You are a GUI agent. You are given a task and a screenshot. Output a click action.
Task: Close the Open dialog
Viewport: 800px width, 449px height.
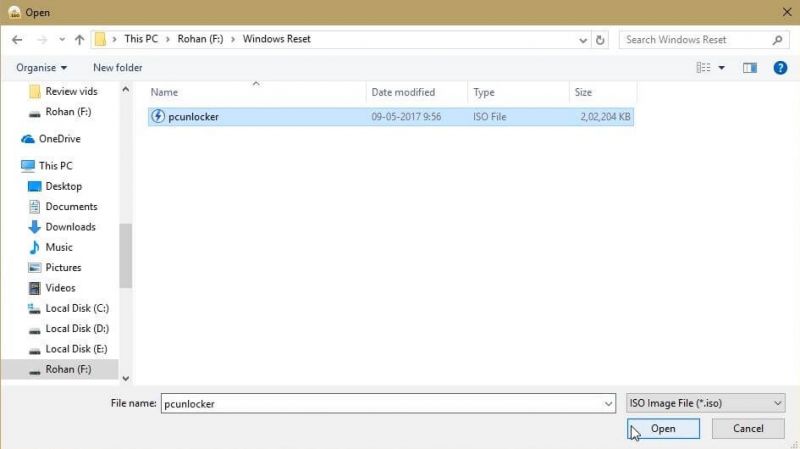[787, 12]
